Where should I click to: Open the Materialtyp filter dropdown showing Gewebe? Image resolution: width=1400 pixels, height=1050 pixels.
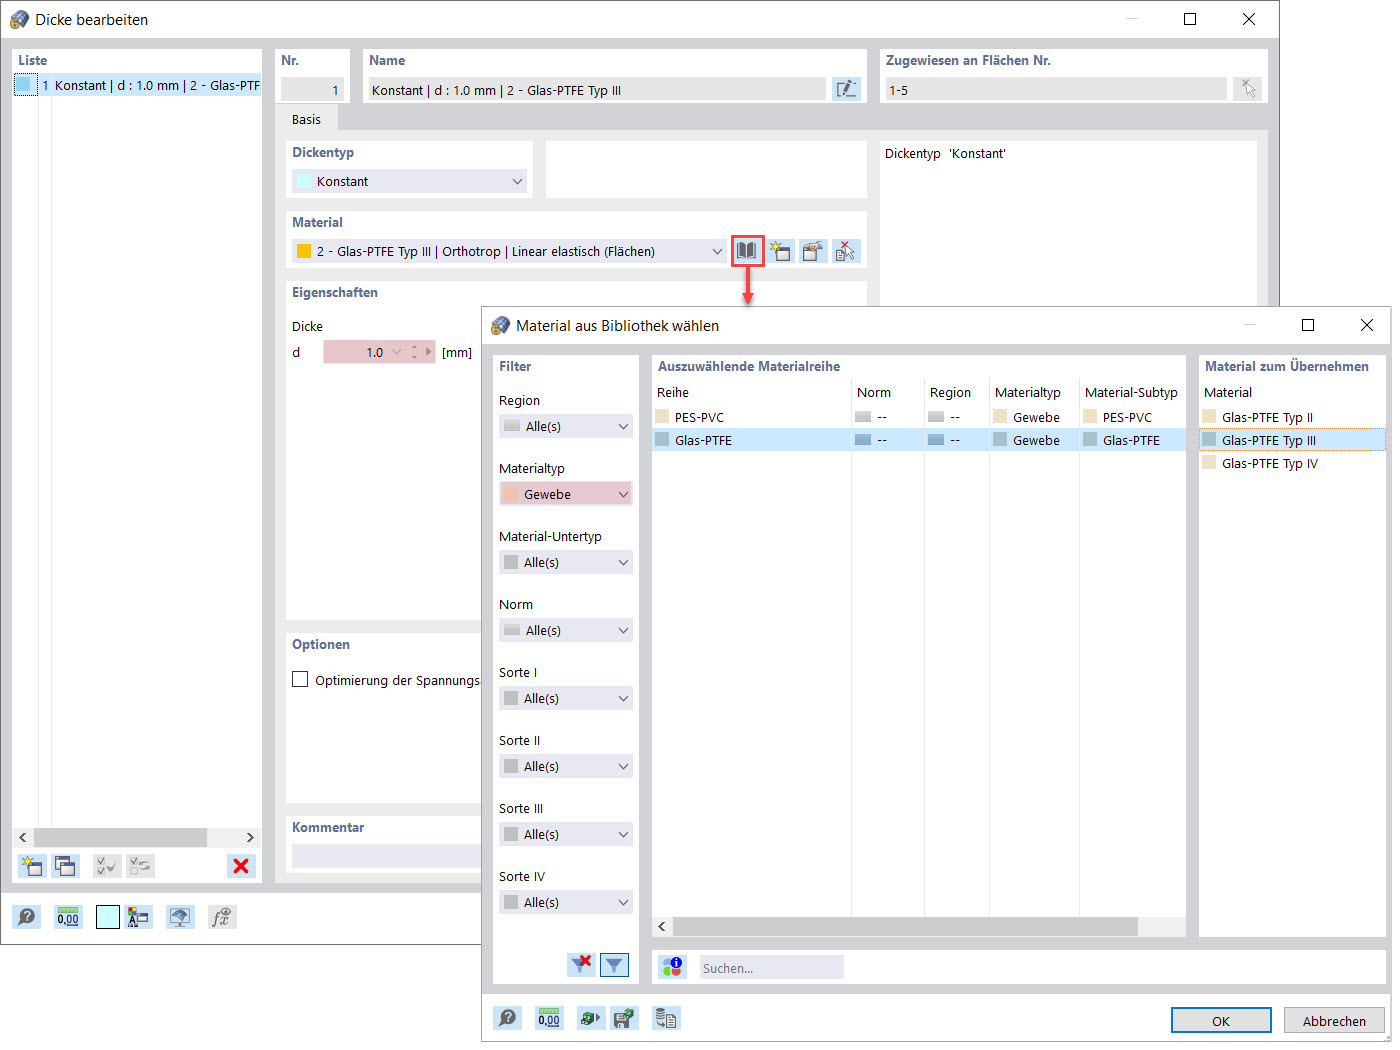pyautogui.click(x=566, y=494)
